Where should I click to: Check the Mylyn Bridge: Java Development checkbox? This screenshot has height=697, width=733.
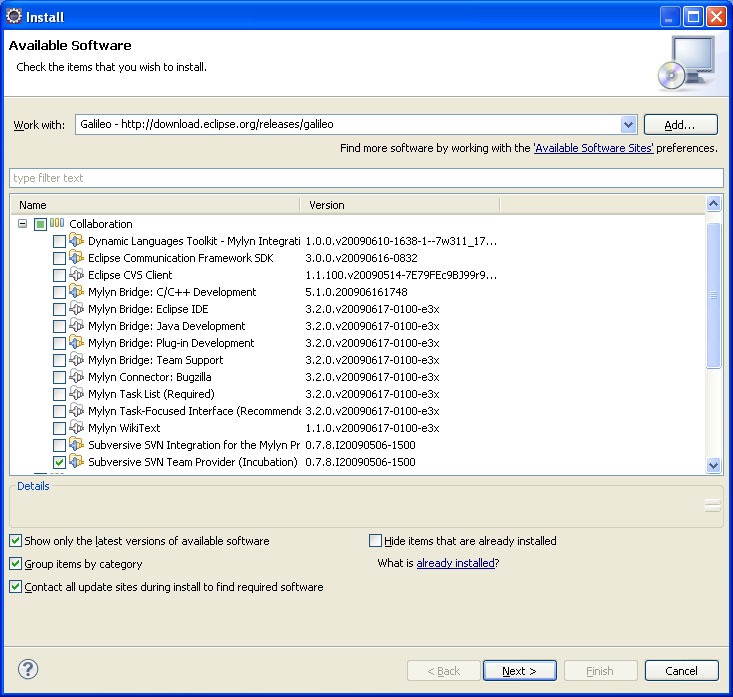point(59,326)
